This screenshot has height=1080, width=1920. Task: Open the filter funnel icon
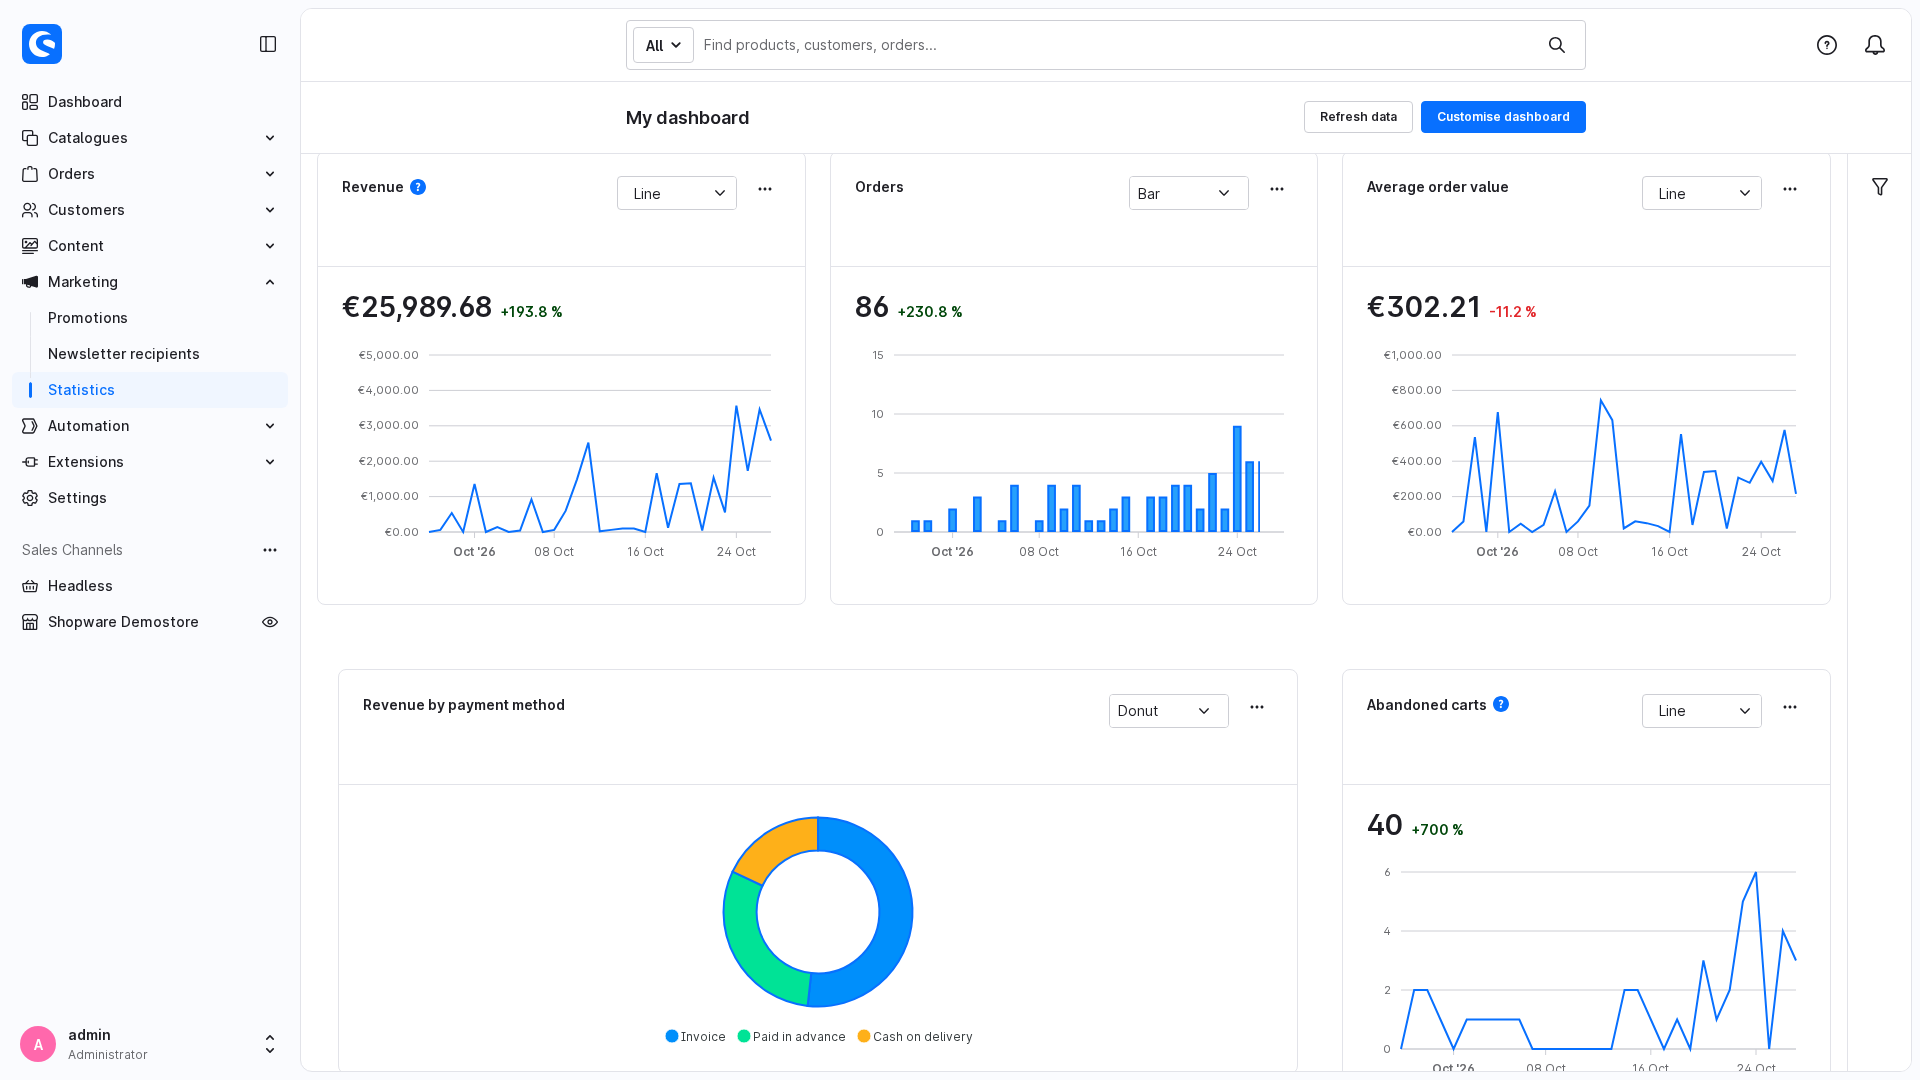click(1880, 187)
